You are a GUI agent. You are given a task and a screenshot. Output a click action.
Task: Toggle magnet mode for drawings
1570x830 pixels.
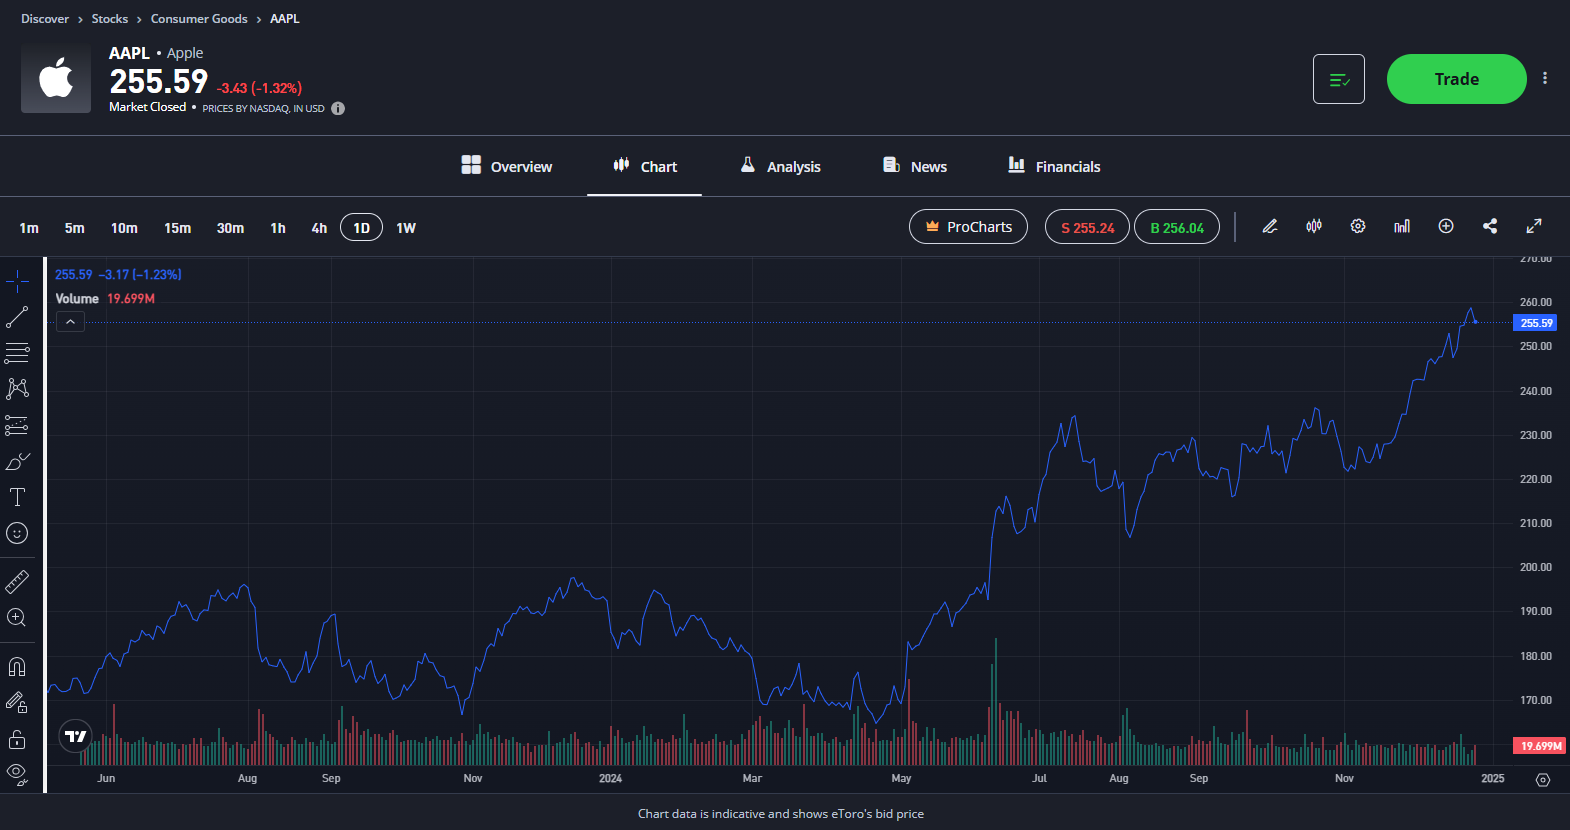coord(17,666)
